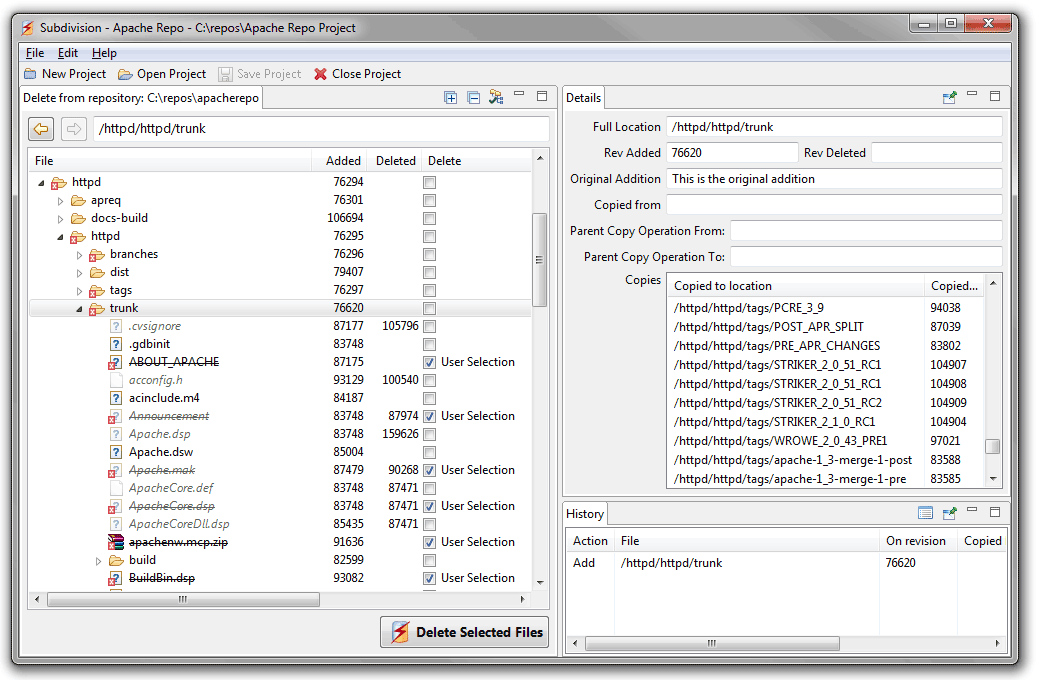
Task: Click the Copied to location column header
Action: point(795,286)
